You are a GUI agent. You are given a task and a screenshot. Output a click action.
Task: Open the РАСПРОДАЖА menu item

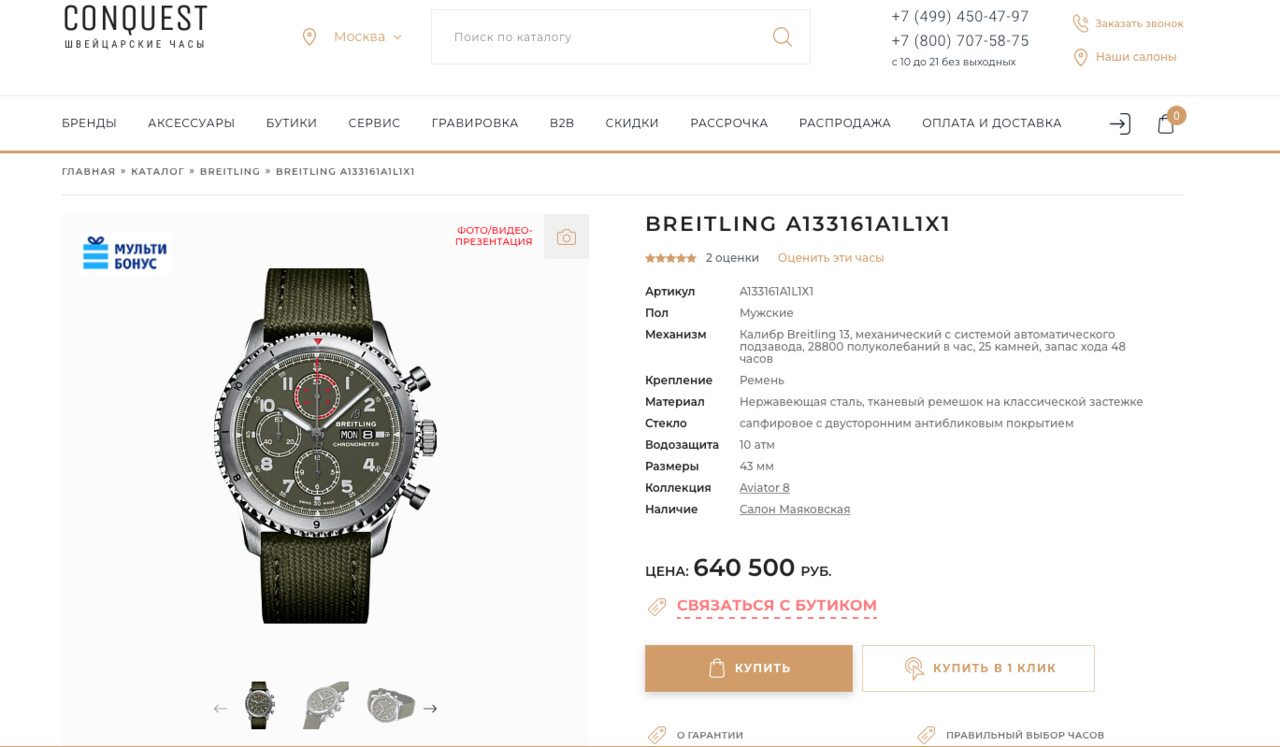click(x=844, y=123)
